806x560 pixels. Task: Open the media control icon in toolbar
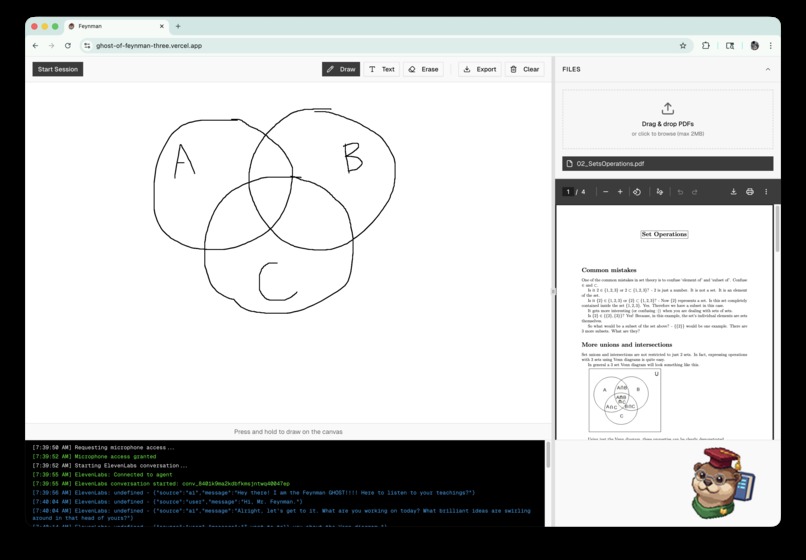[x=730, y=46]
